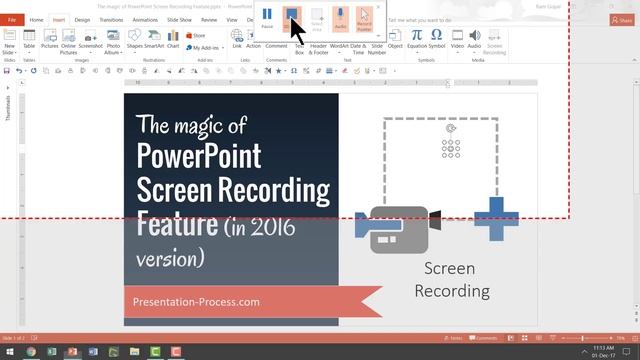Viewport: 640px width, 360px height.
Task: Undo the last action
Action: tap(19, 71)
